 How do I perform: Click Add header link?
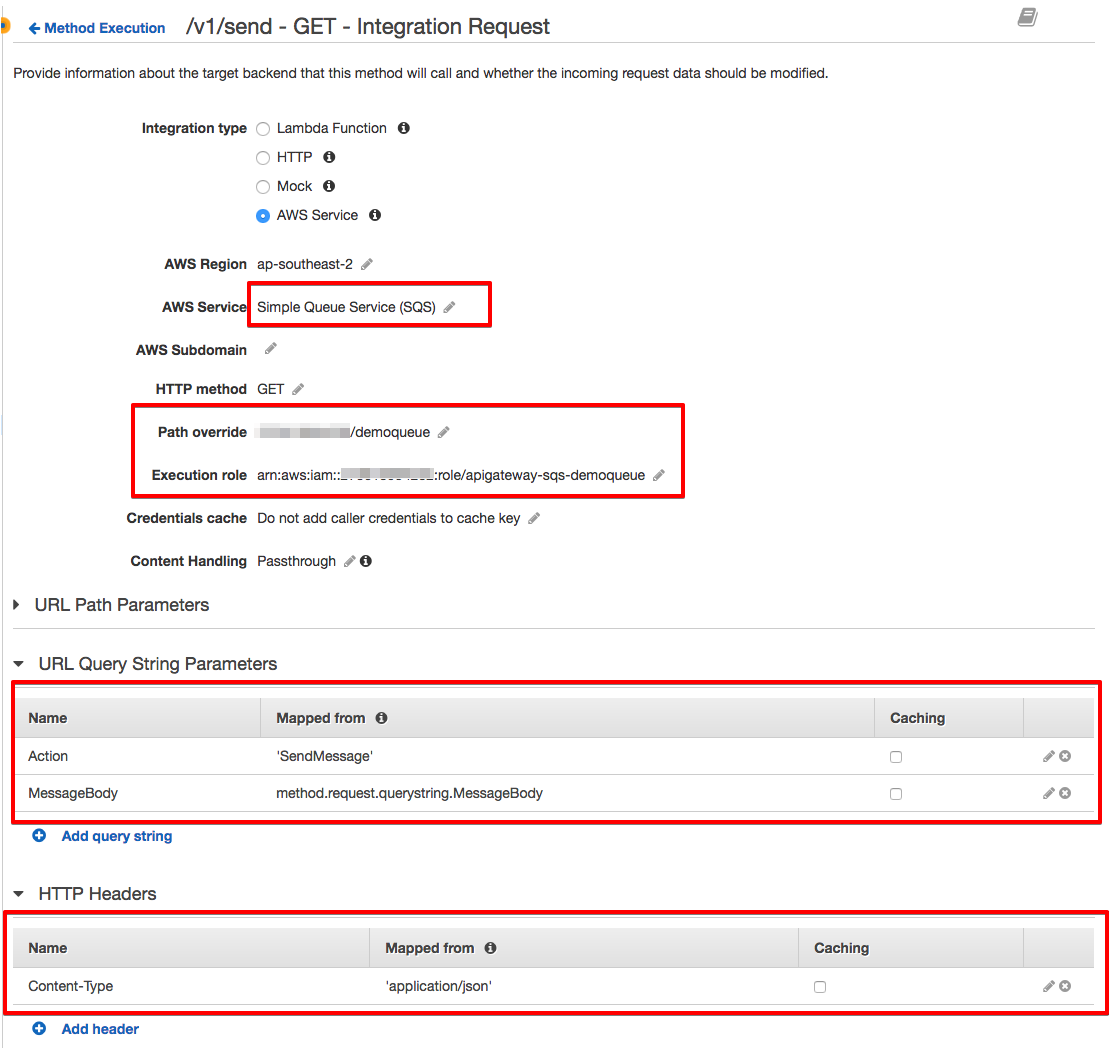point(100,1029)
